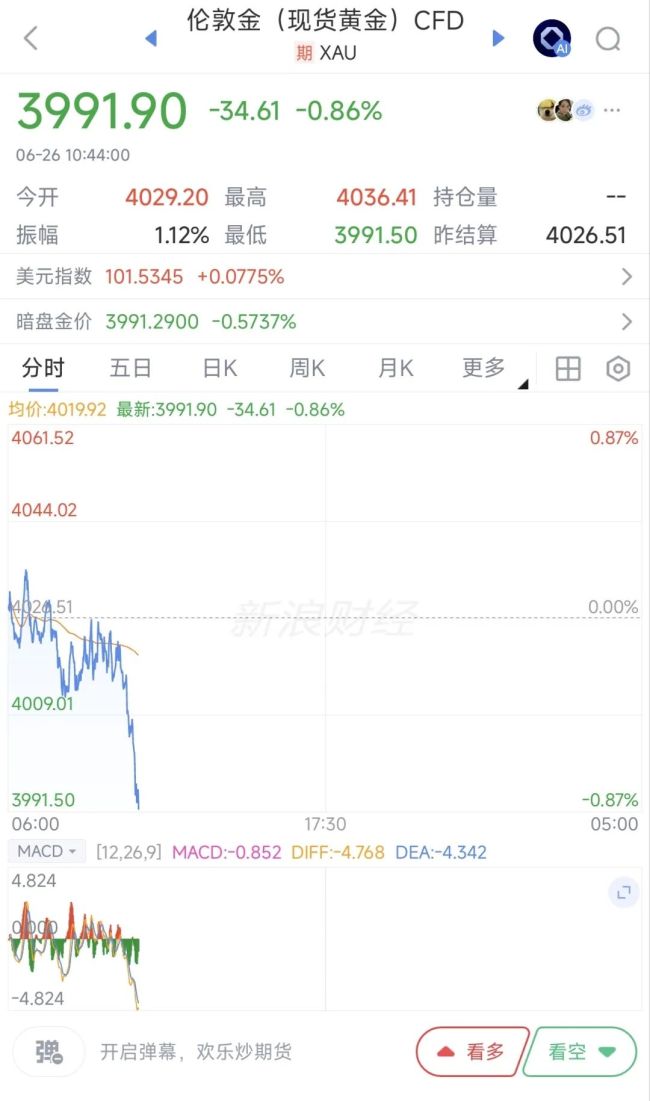This screenshot has height=1101, width=650.
Task: Toggle the 弹 bullet comments button
Action: [x=49, y=1051]
